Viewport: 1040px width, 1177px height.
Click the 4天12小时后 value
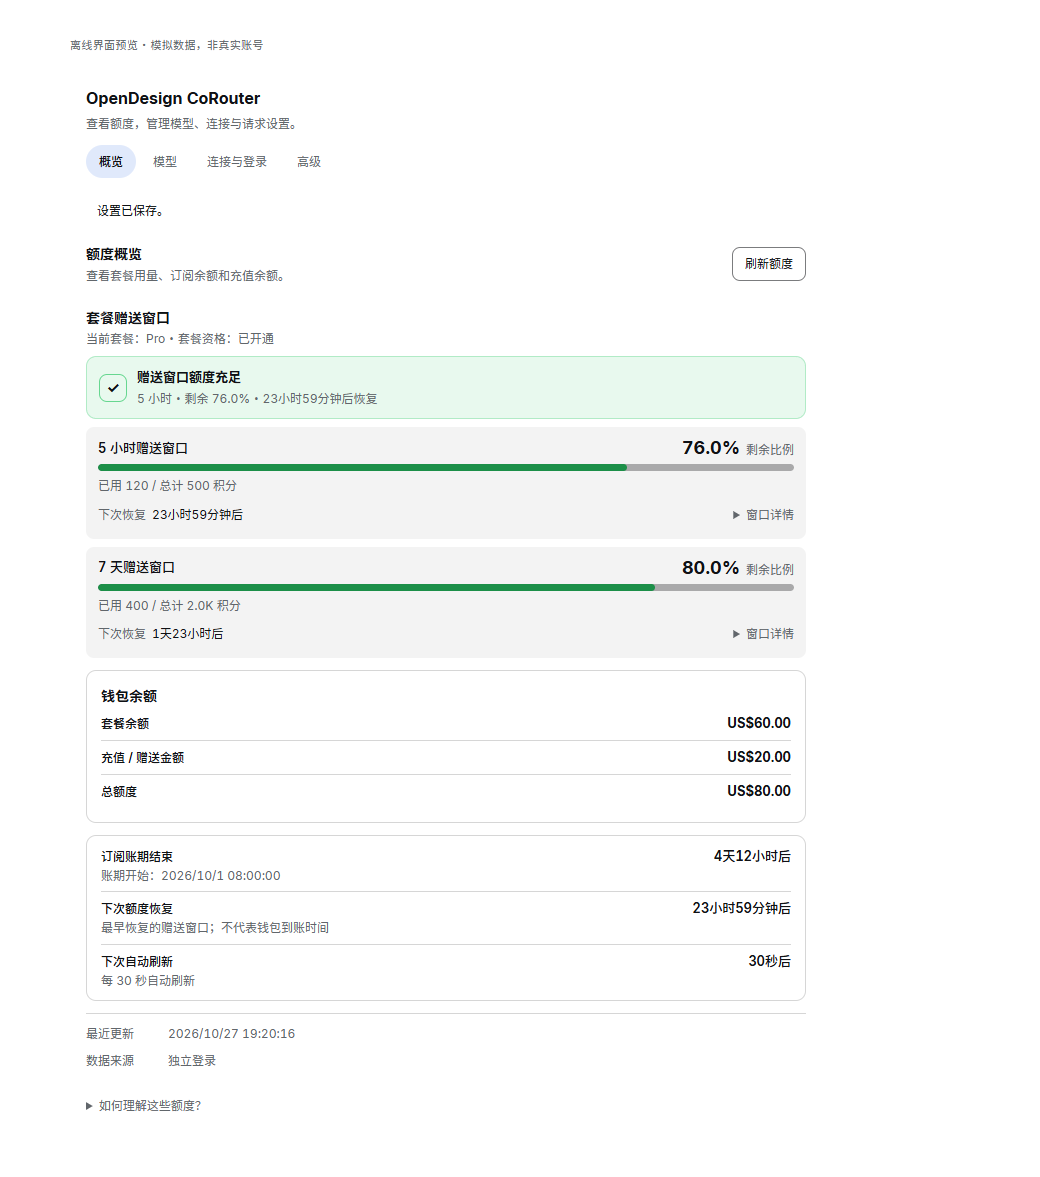(x=752, y=856)
